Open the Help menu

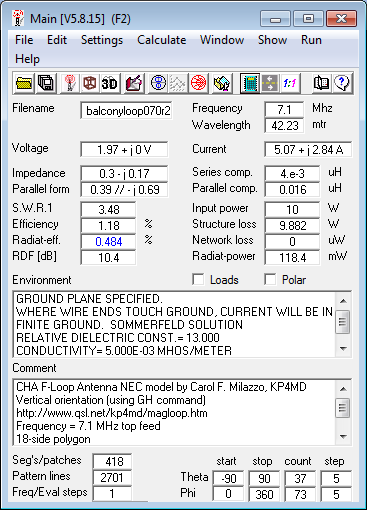point(27,59)
